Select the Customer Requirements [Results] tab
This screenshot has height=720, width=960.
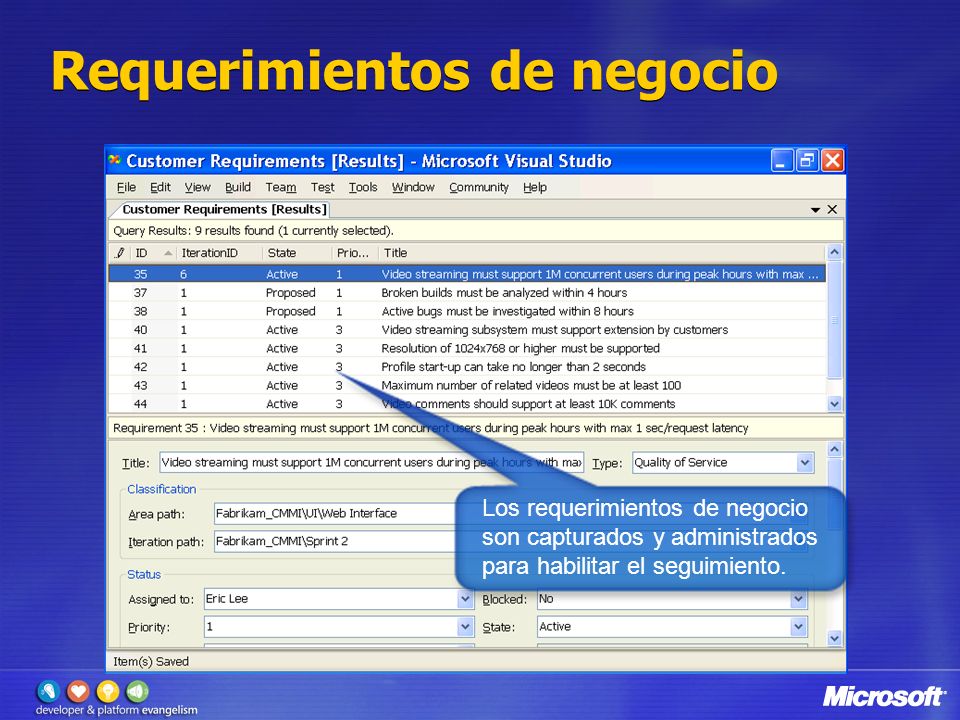click(x=223, y=209)
